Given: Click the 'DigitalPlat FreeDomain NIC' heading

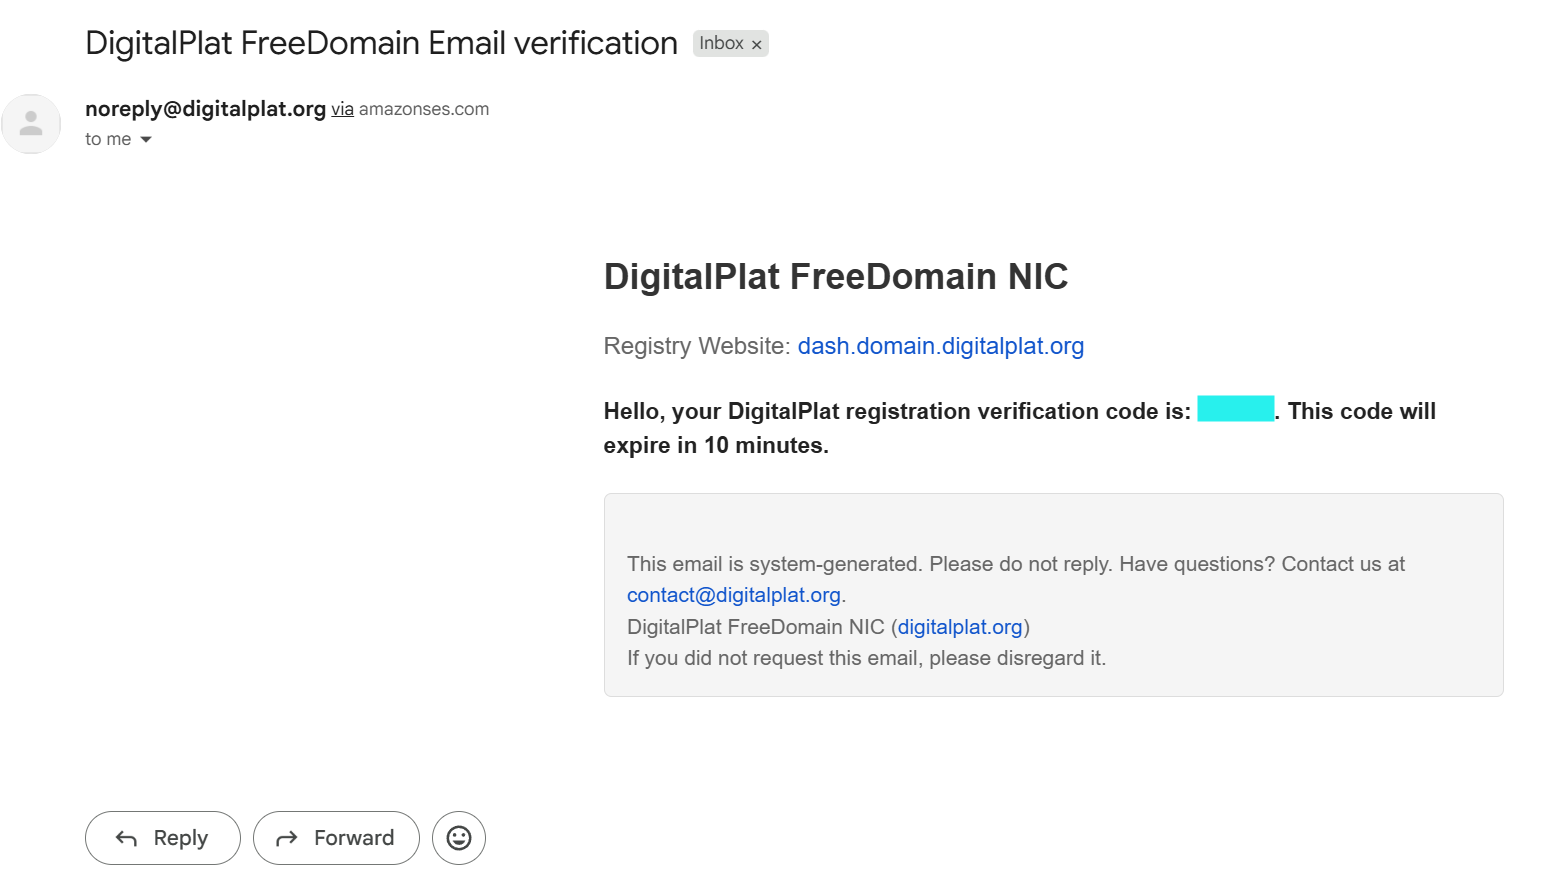Looking at the screenshot, I should (x=836, y=276).
